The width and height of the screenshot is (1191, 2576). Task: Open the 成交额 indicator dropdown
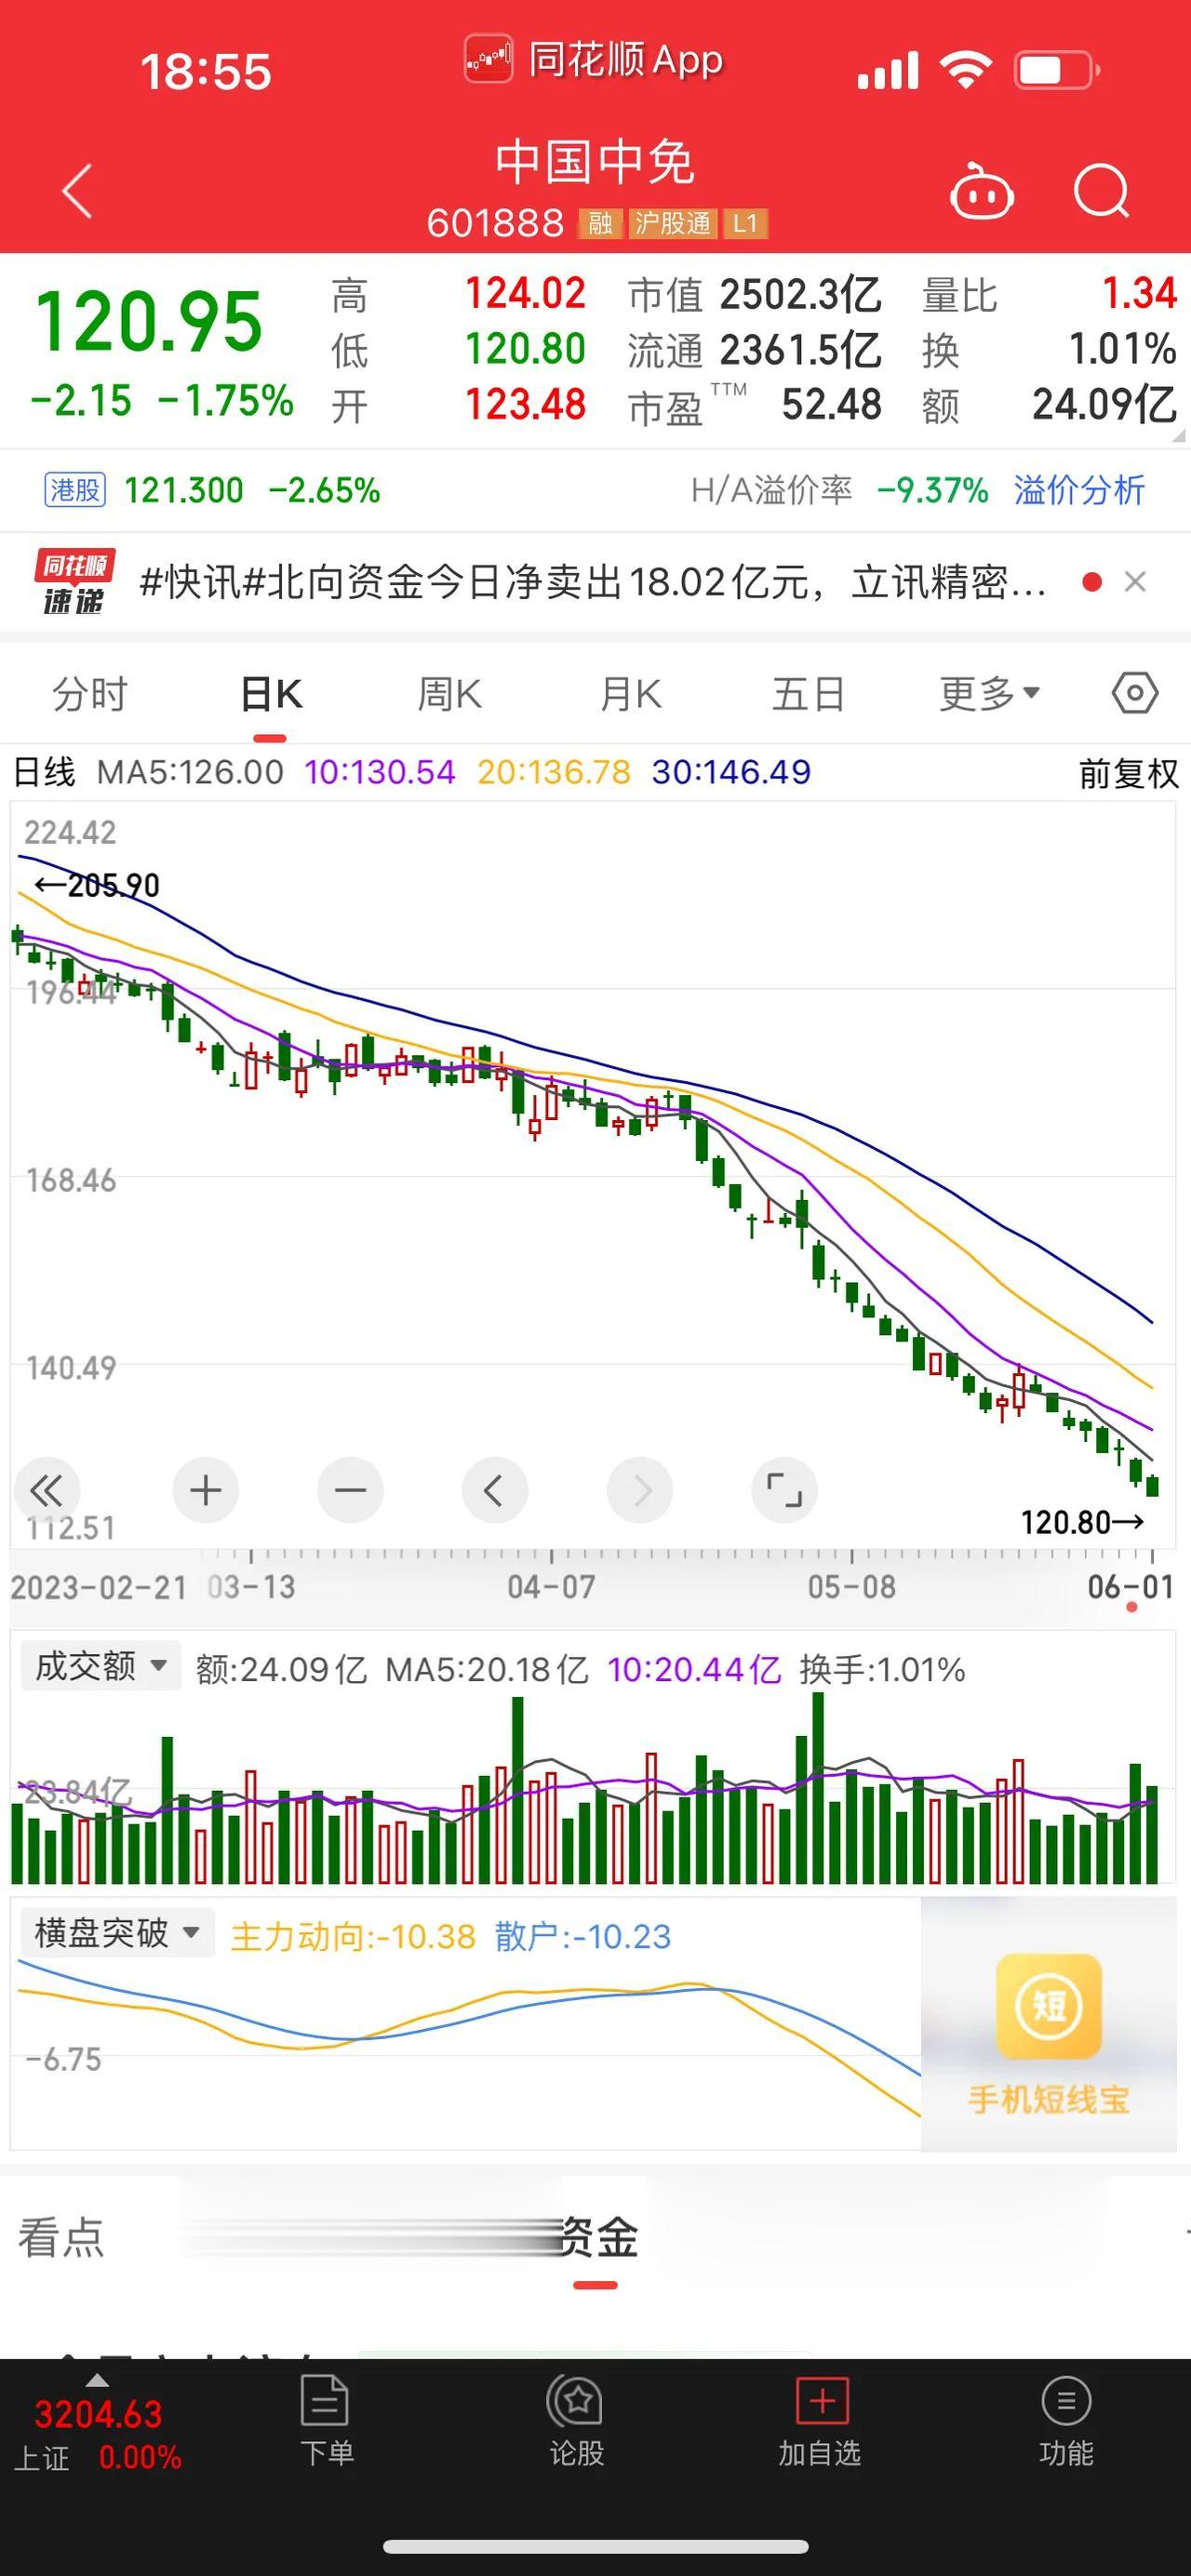(101, 1666)
